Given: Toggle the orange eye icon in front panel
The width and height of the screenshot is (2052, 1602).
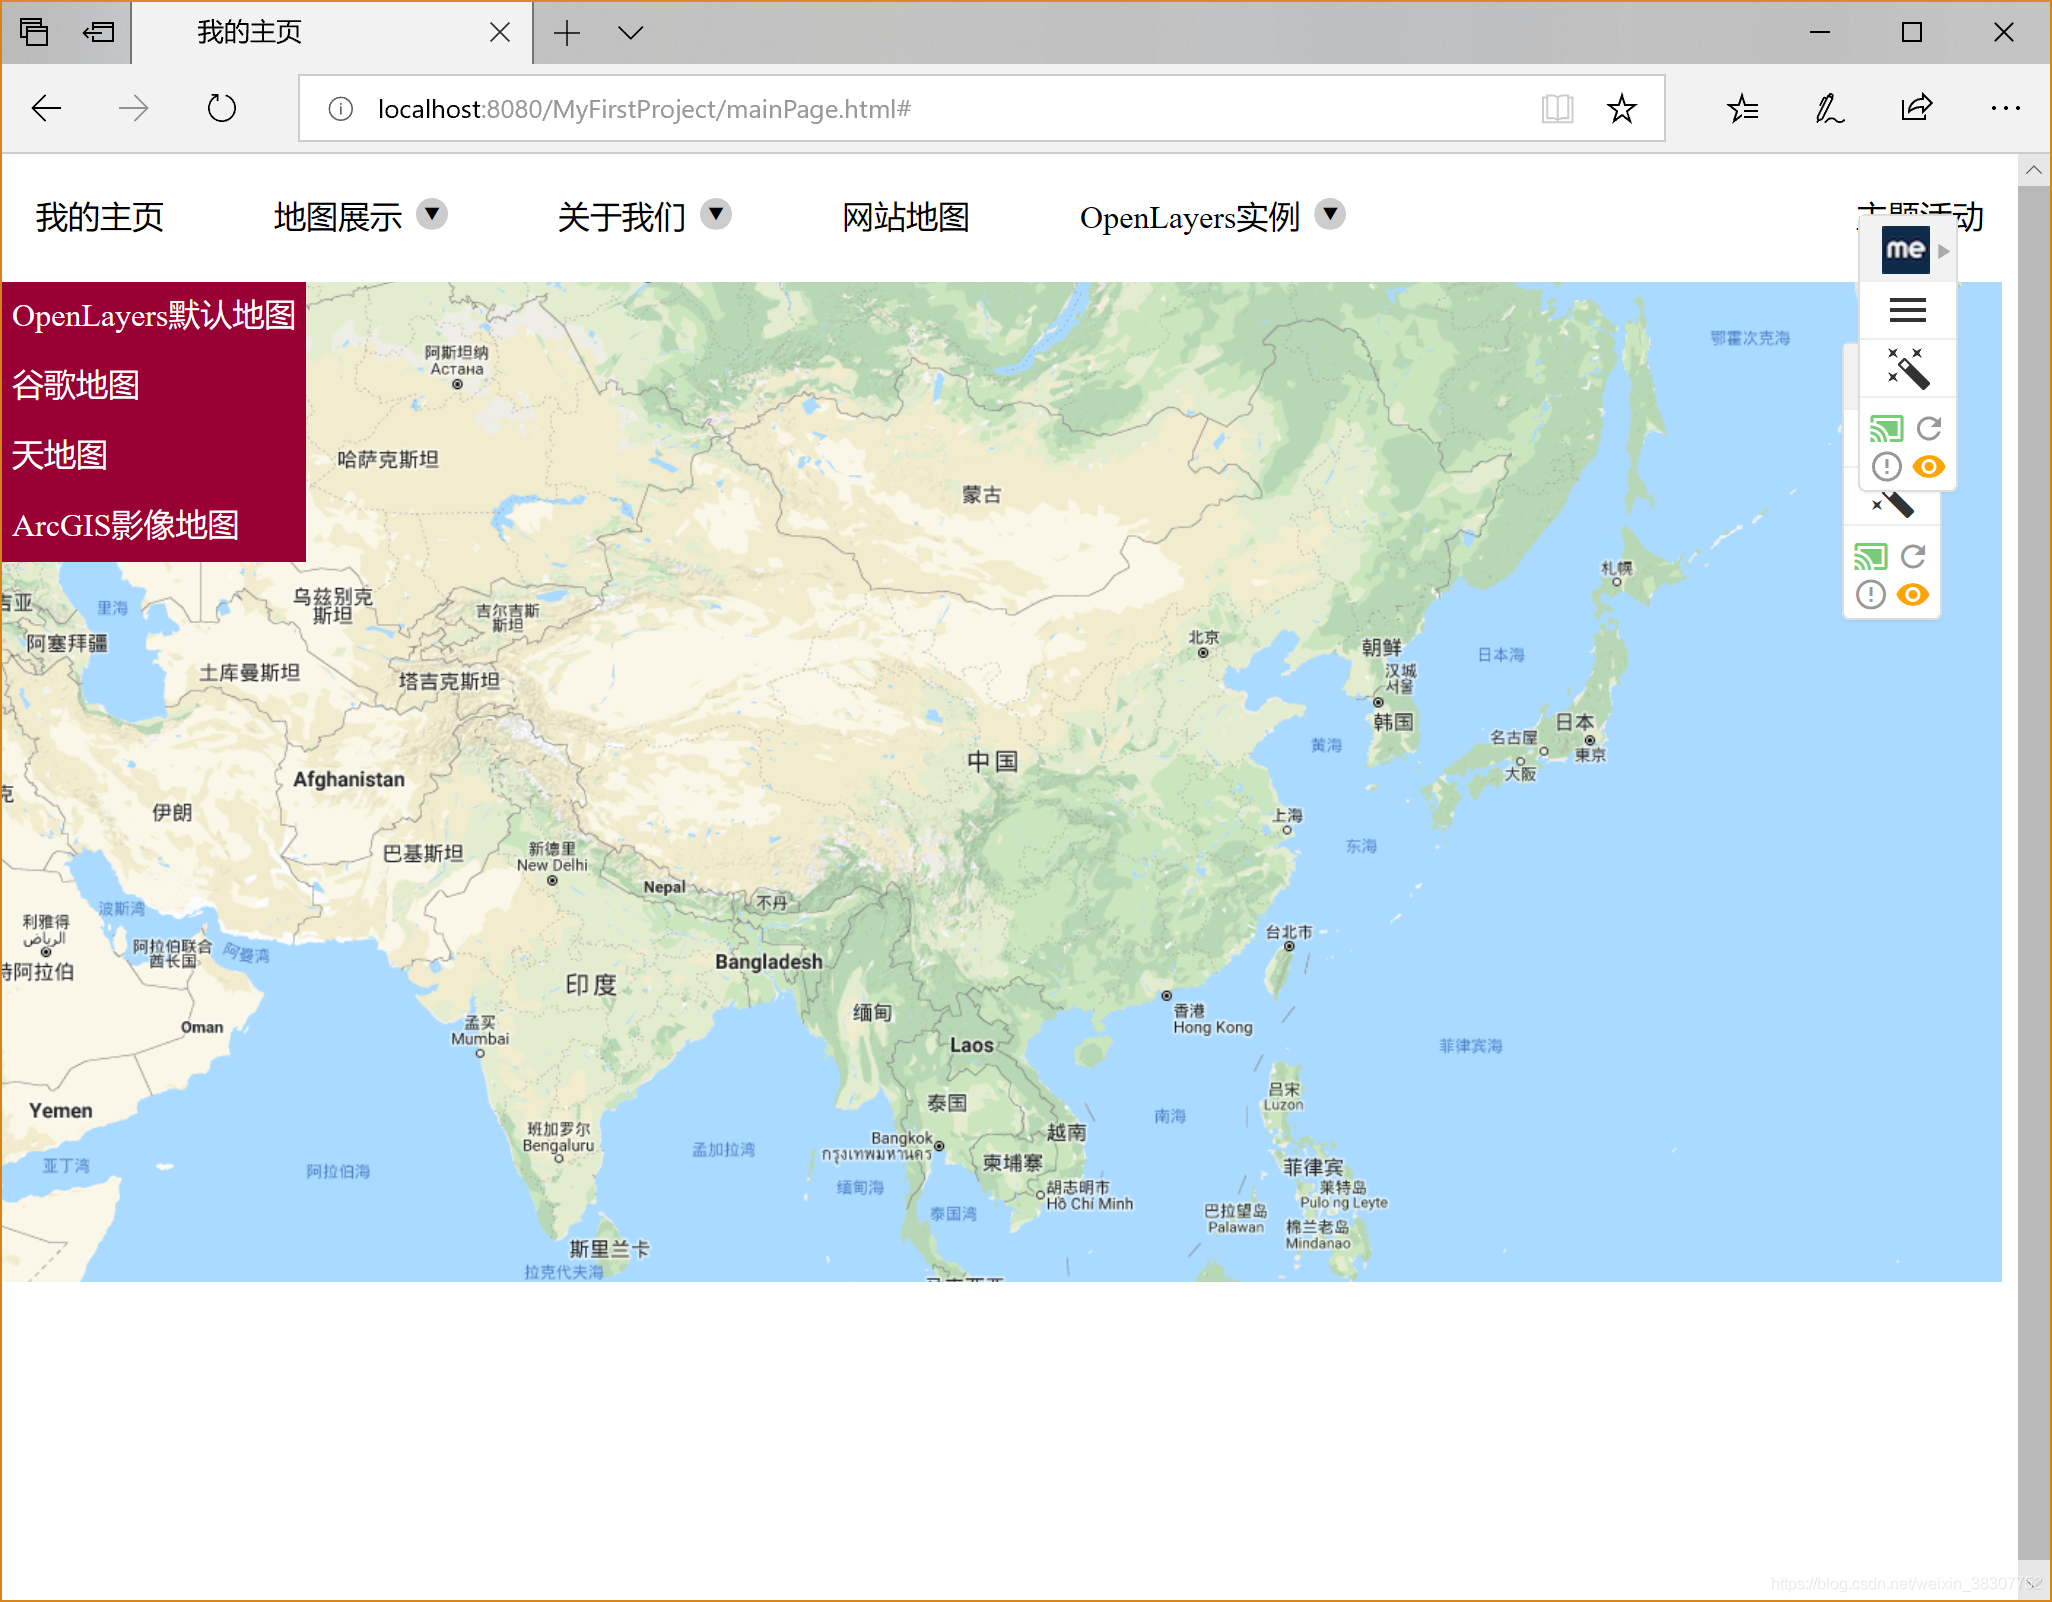Looking at the screenshot, I should 1928,467.
